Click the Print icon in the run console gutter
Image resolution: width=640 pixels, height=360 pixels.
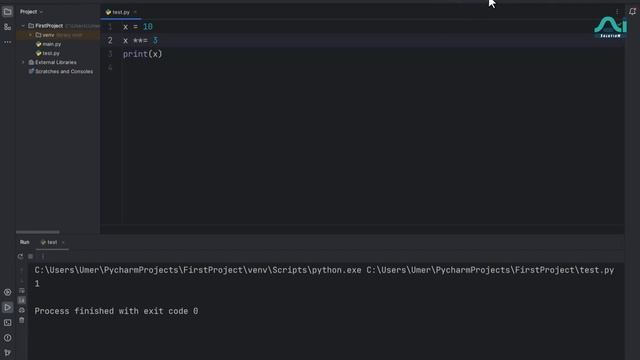tap(22, 310)
